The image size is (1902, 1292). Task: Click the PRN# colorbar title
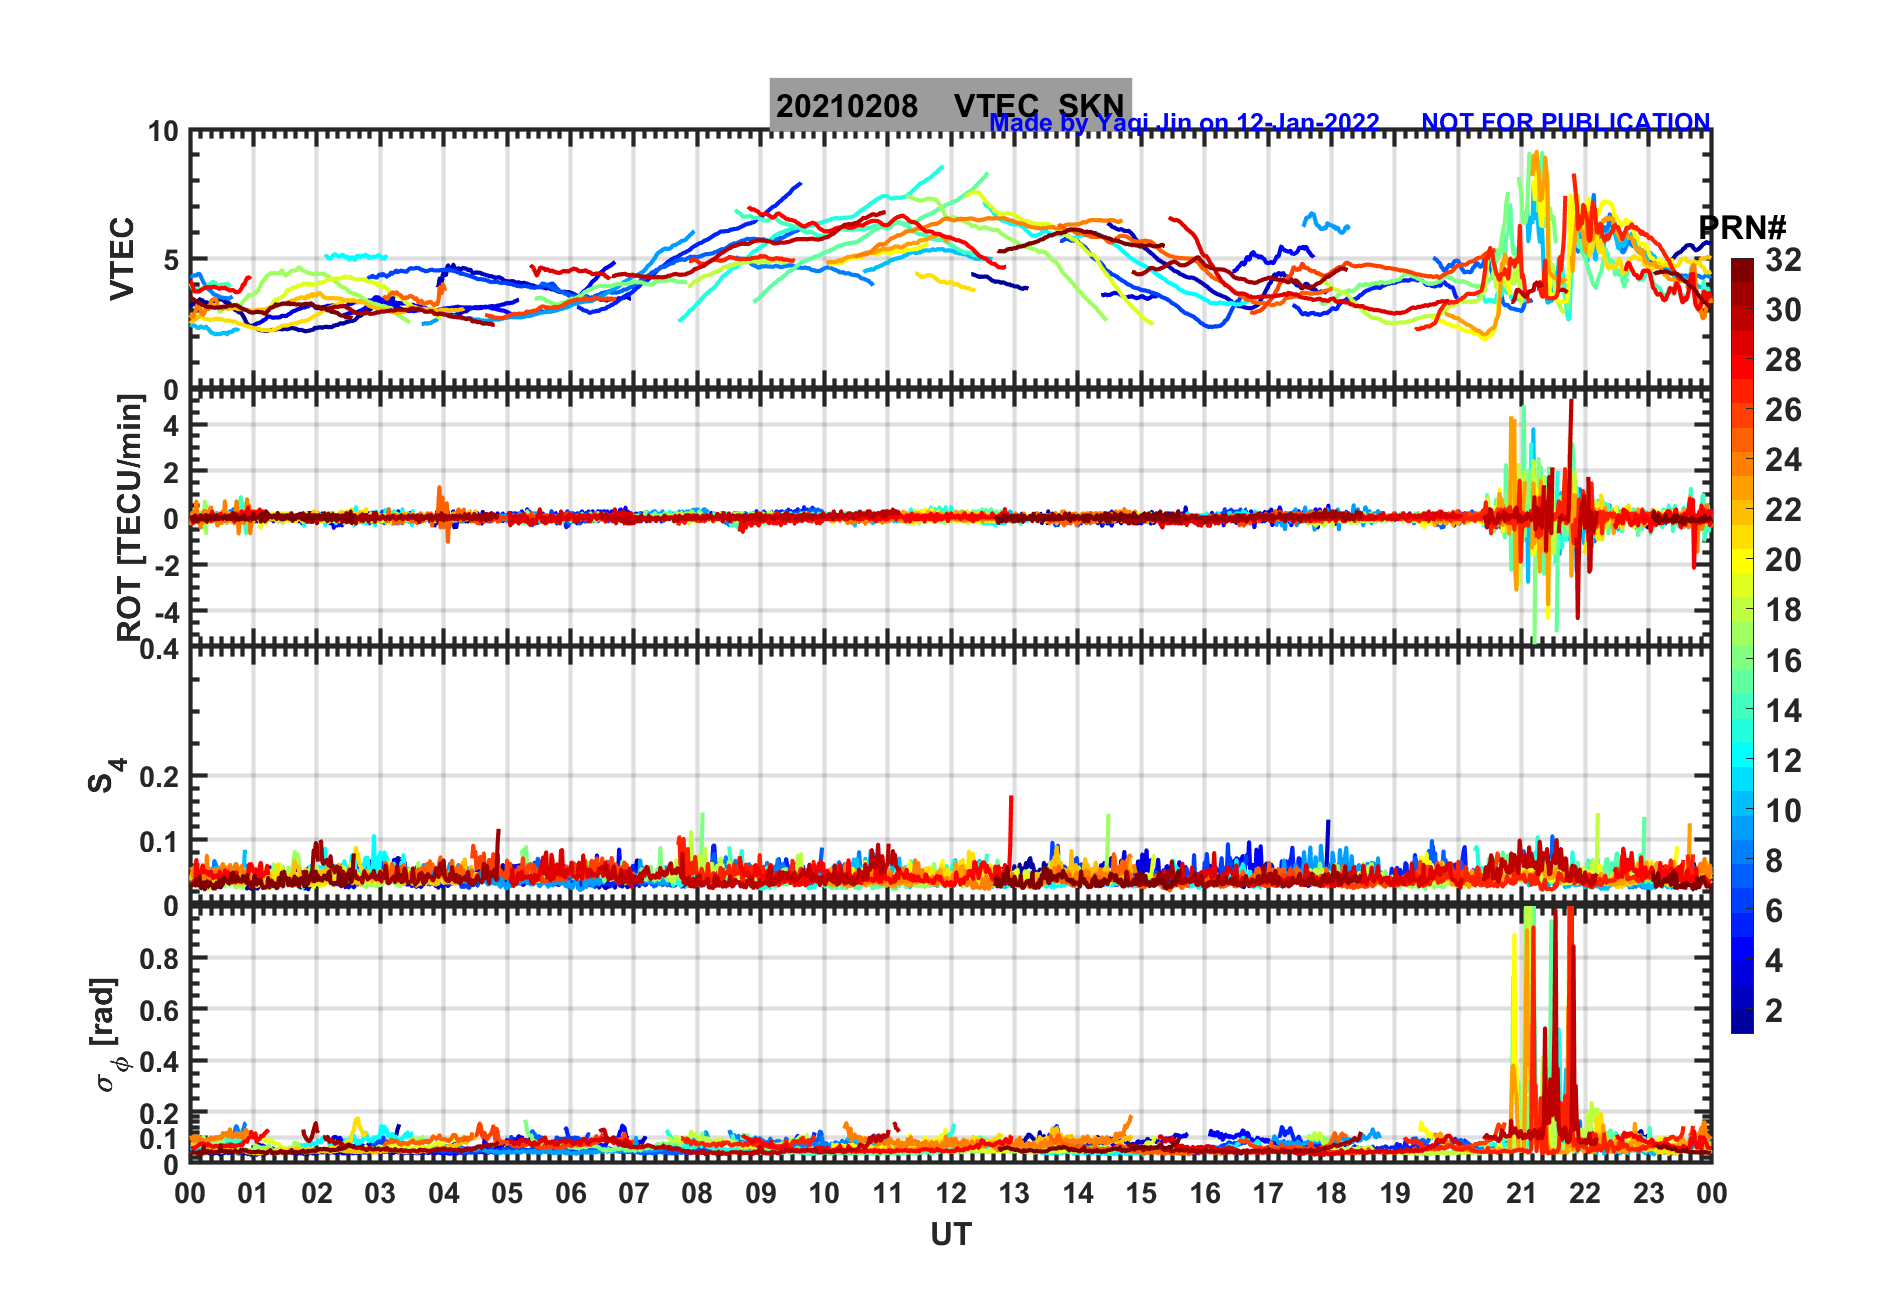1742,228
